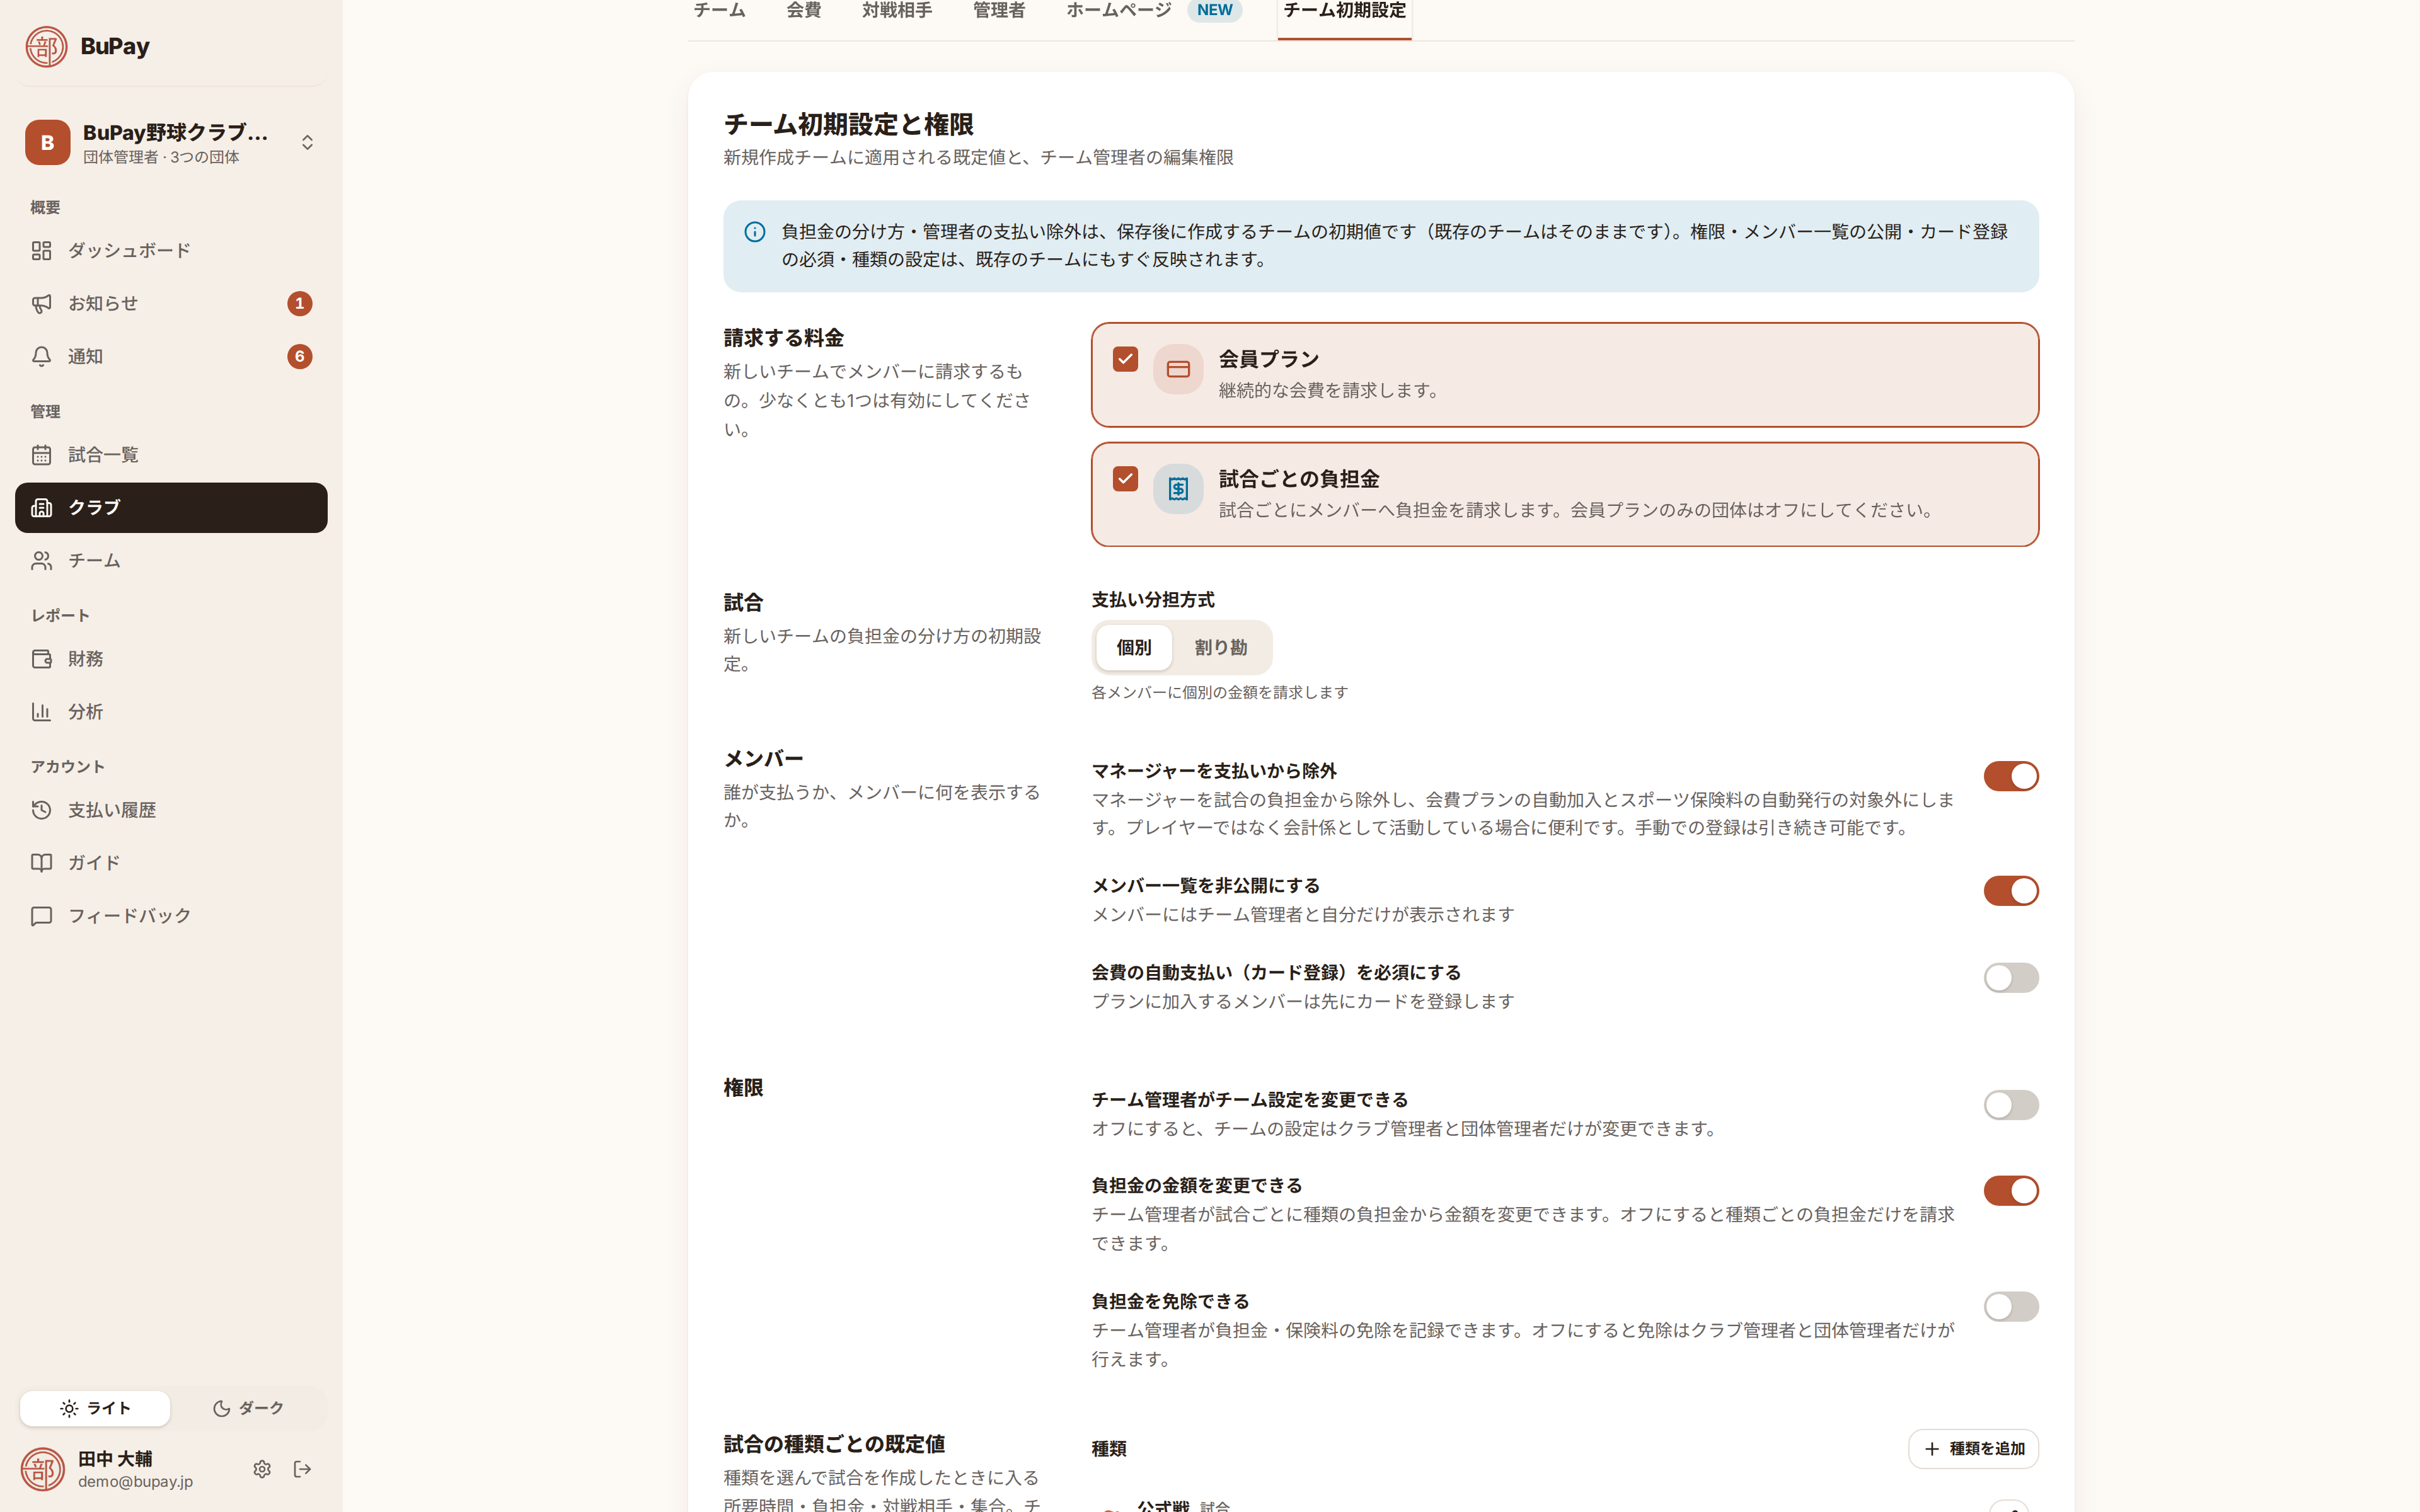
Task: Open 支払い履歴 in sidebar
Action: (171, 810)
